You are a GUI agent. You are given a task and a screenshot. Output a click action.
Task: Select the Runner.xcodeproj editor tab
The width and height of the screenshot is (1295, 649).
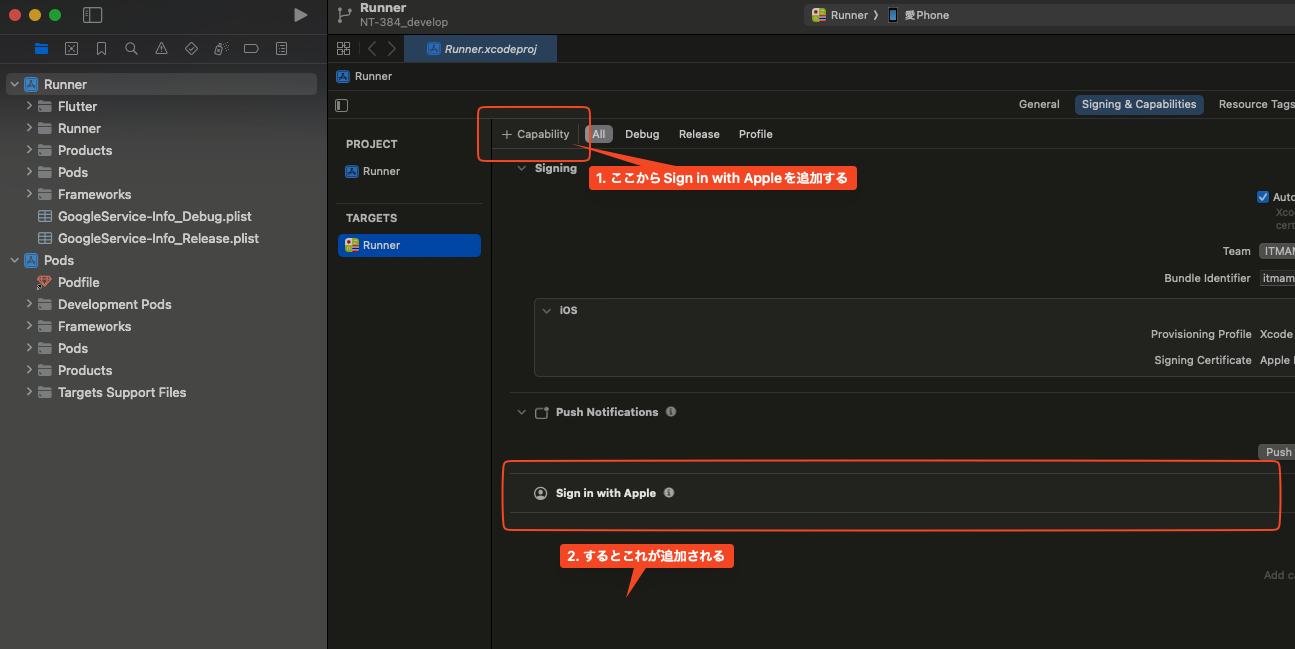tap(480, 48)
